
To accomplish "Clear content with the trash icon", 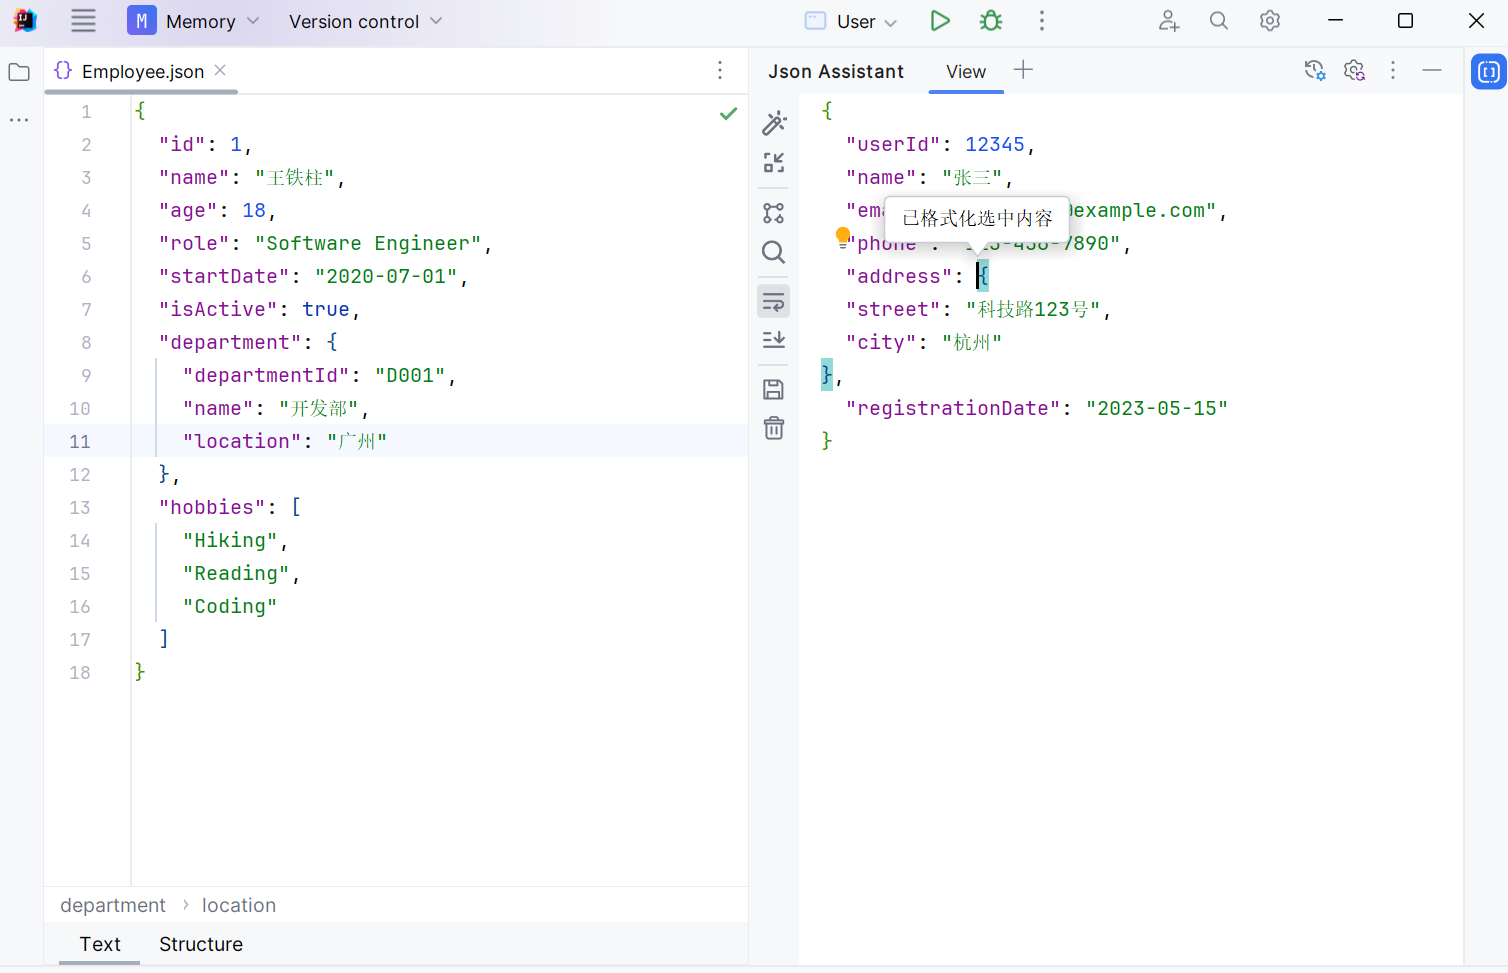I will point(774,429).
